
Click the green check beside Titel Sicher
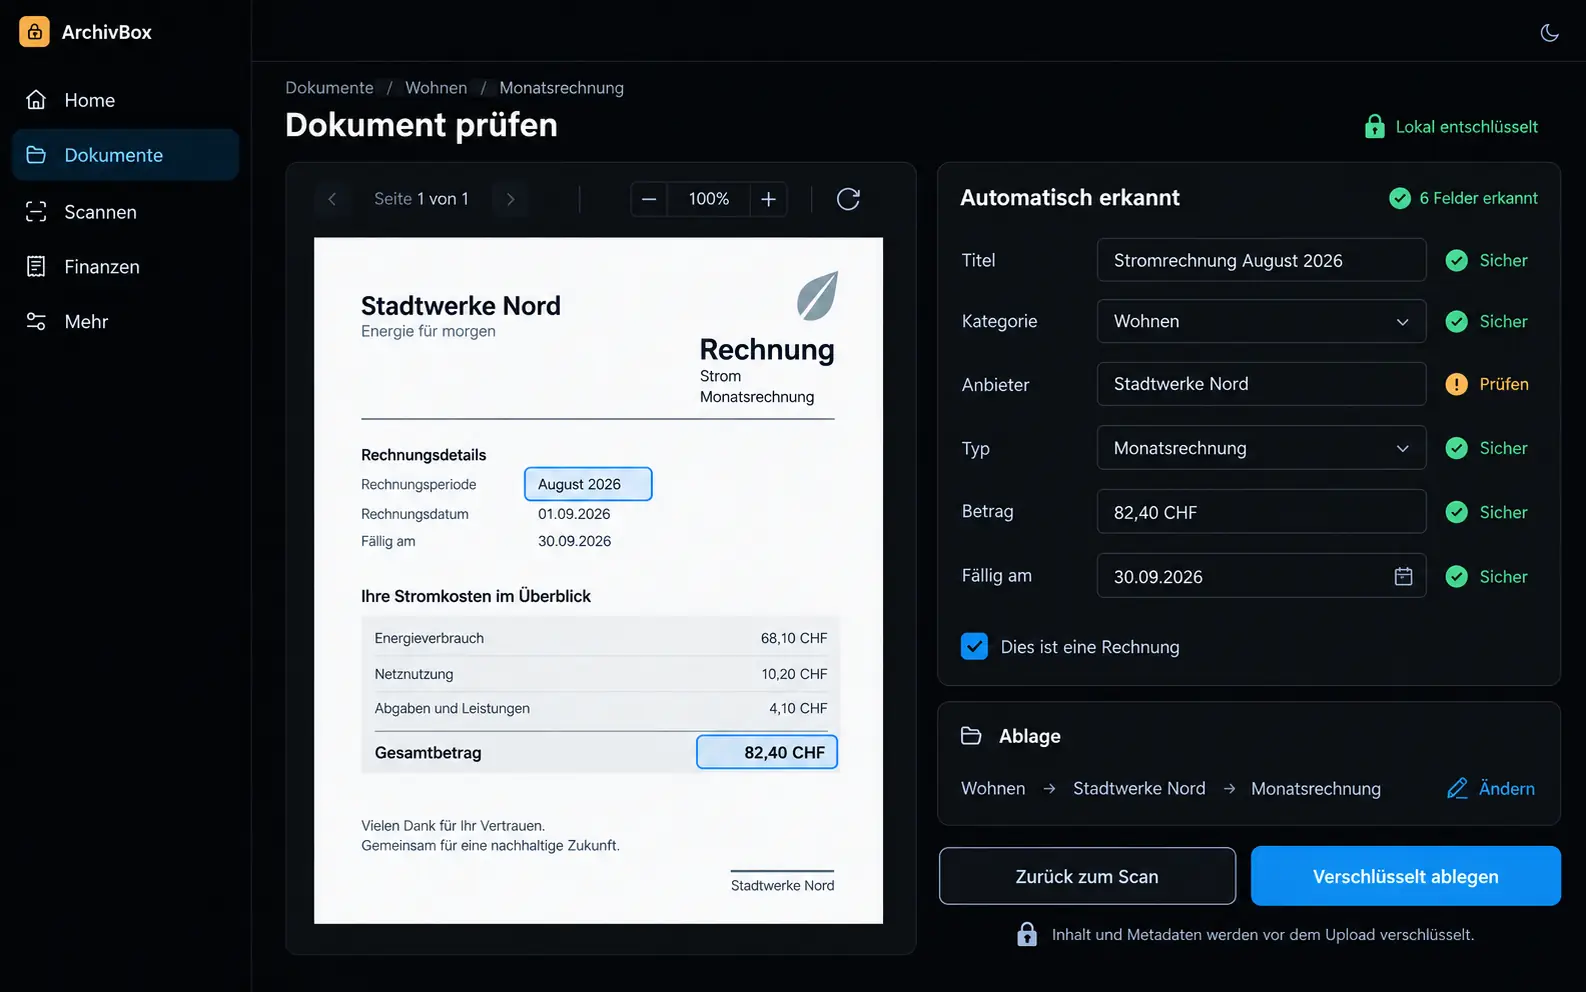click(x=1457, y=260)
